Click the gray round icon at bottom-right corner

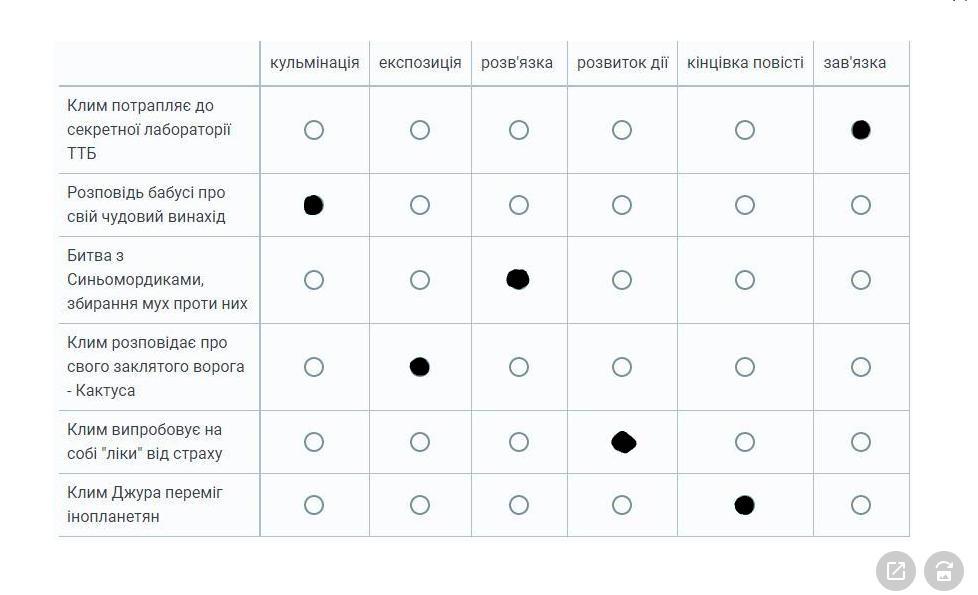(944, 571)
